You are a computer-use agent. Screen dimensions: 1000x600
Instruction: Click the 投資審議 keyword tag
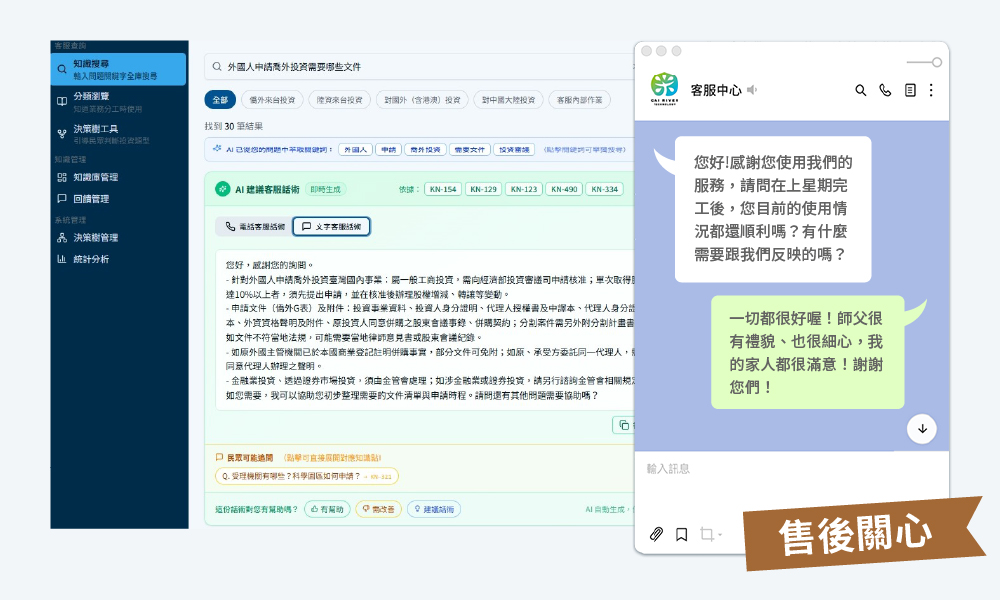click(514, 150)
